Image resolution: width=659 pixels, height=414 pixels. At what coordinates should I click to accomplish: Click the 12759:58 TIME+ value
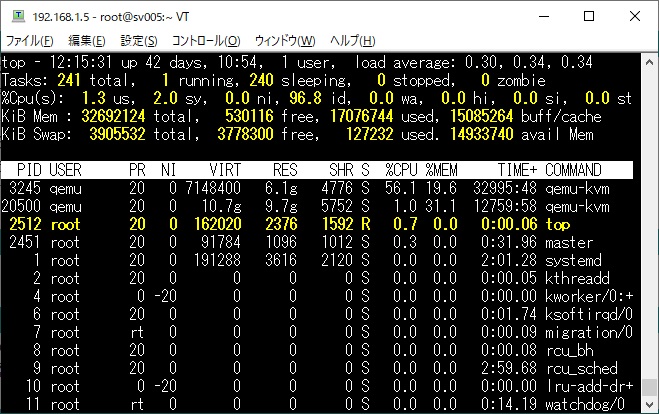click(x=505, y=206)
